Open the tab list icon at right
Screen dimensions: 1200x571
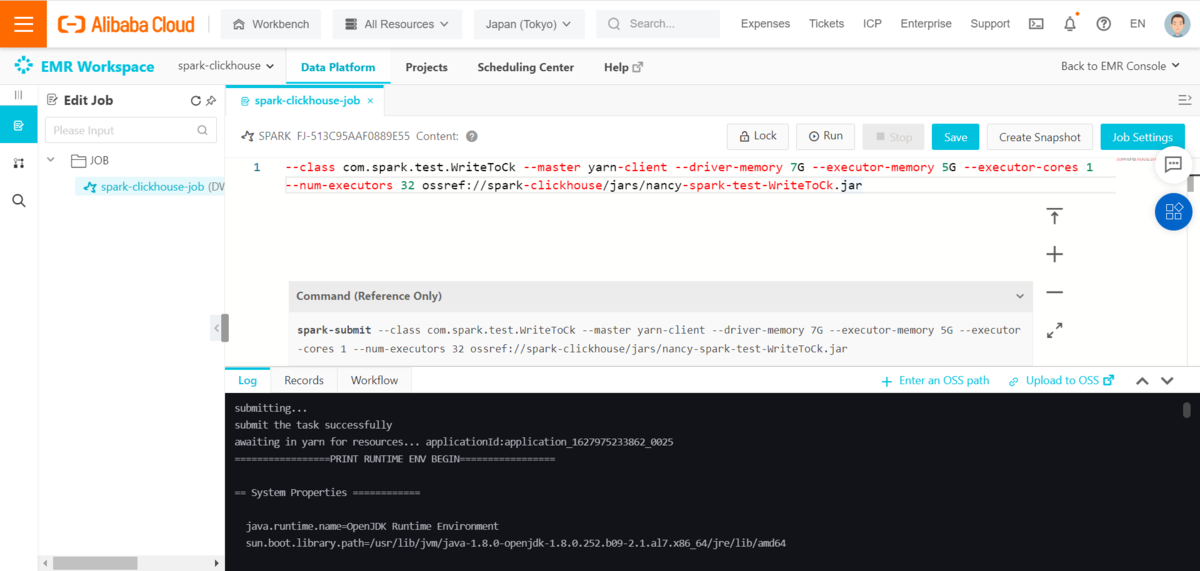[x=1185, y=100]
